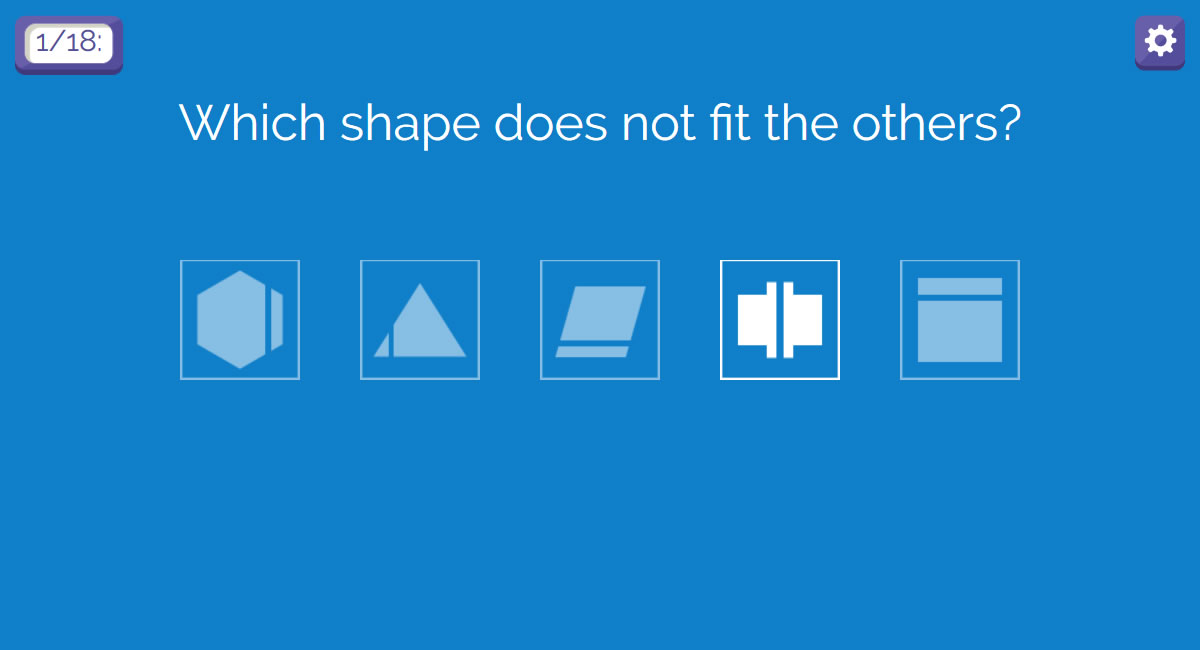Click the small triangle sliver beside large triangle

383,346
